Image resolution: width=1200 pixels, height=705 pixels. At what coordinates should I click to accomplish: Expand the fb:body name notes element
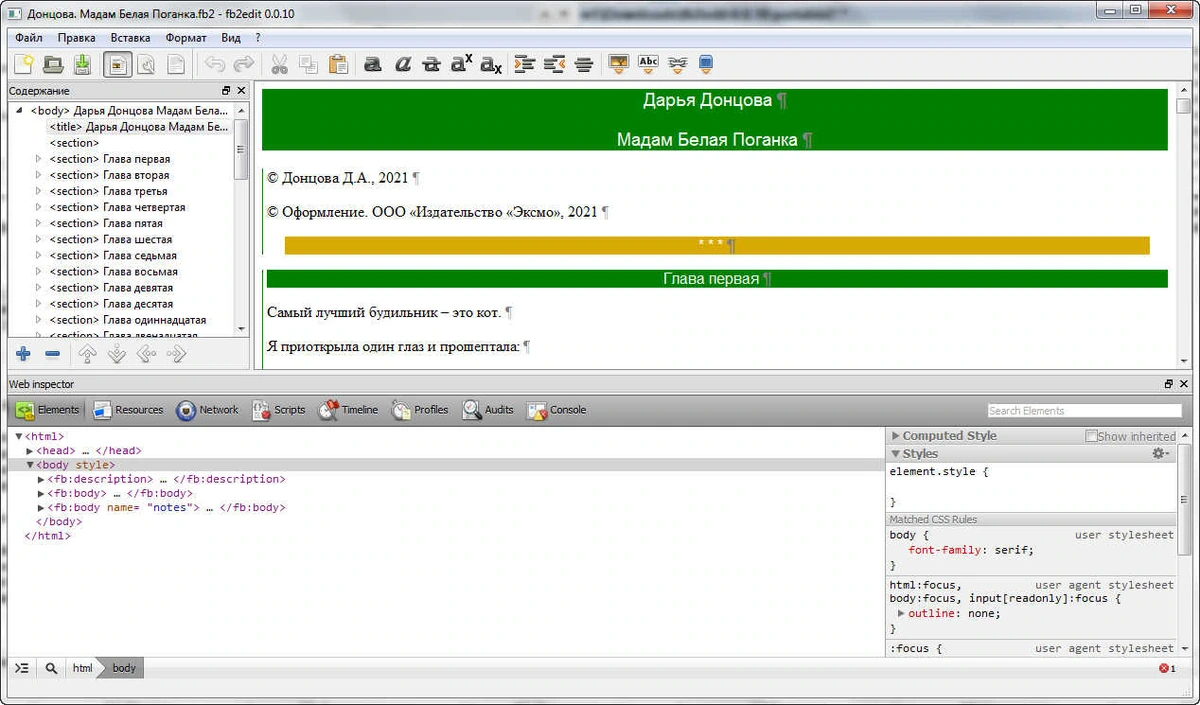(x=41, y=507)
